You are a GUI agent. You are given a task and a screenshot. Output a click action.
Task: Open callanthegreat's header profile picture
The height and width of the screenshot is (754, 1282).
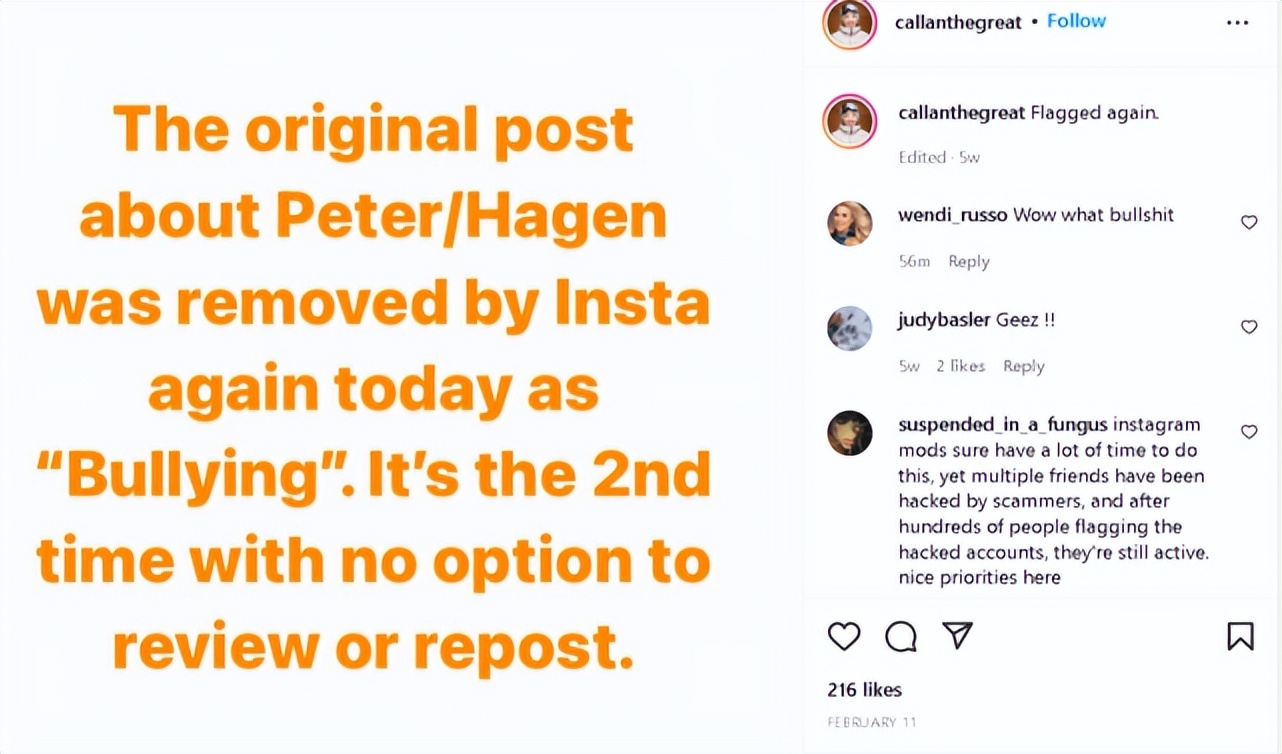point(849,23)
